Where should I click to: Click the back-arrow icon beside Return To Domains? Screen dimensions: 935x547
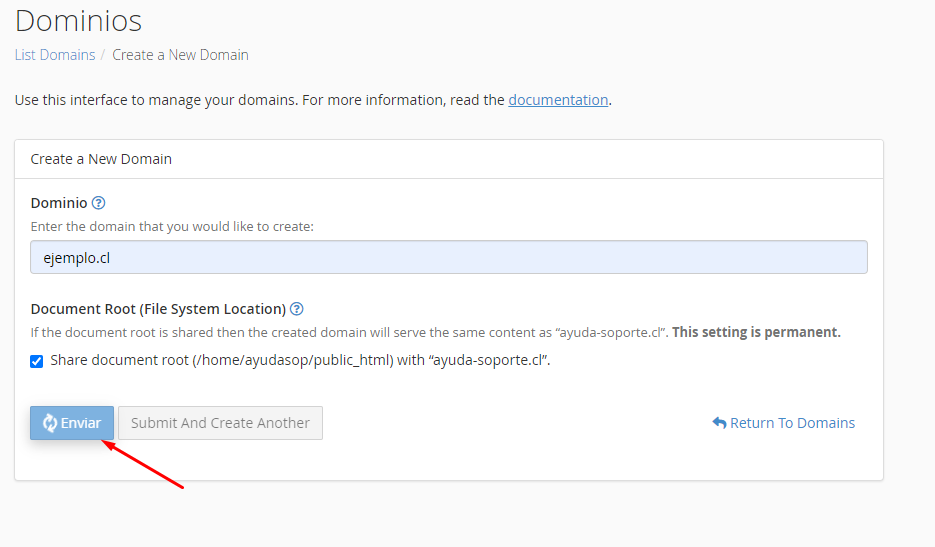tap(719, 423)
